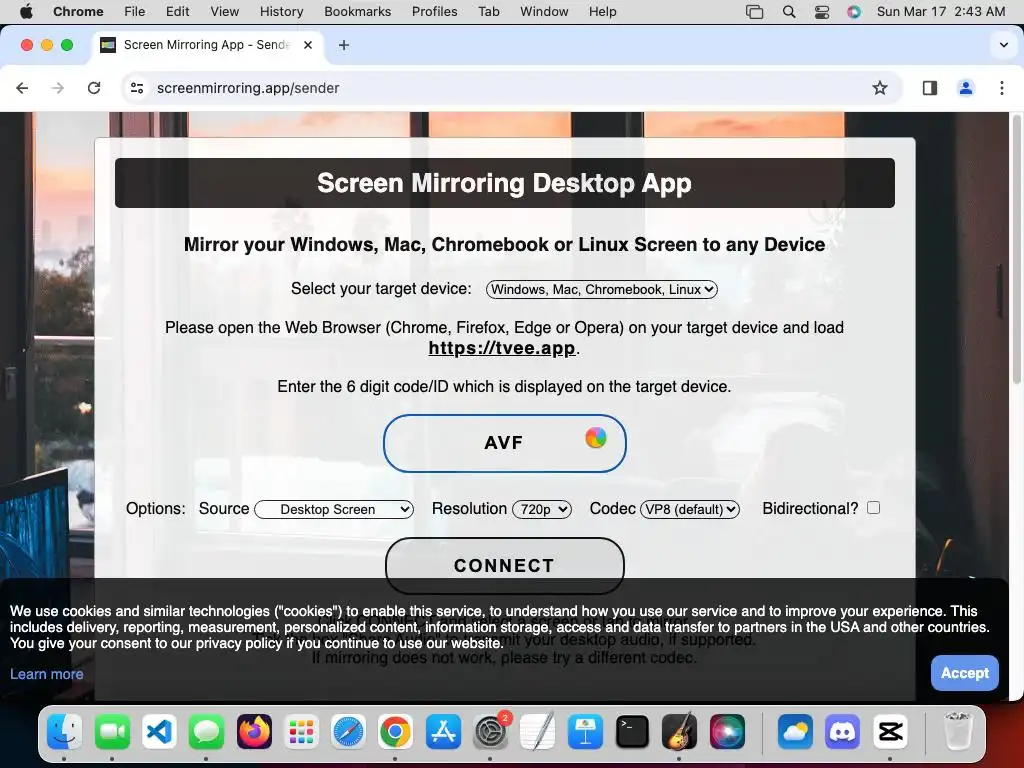Image resolution: width=1024 pixels, height=768 pixels.
Task: Open View menu in menu bar
Action: [225, 12]
